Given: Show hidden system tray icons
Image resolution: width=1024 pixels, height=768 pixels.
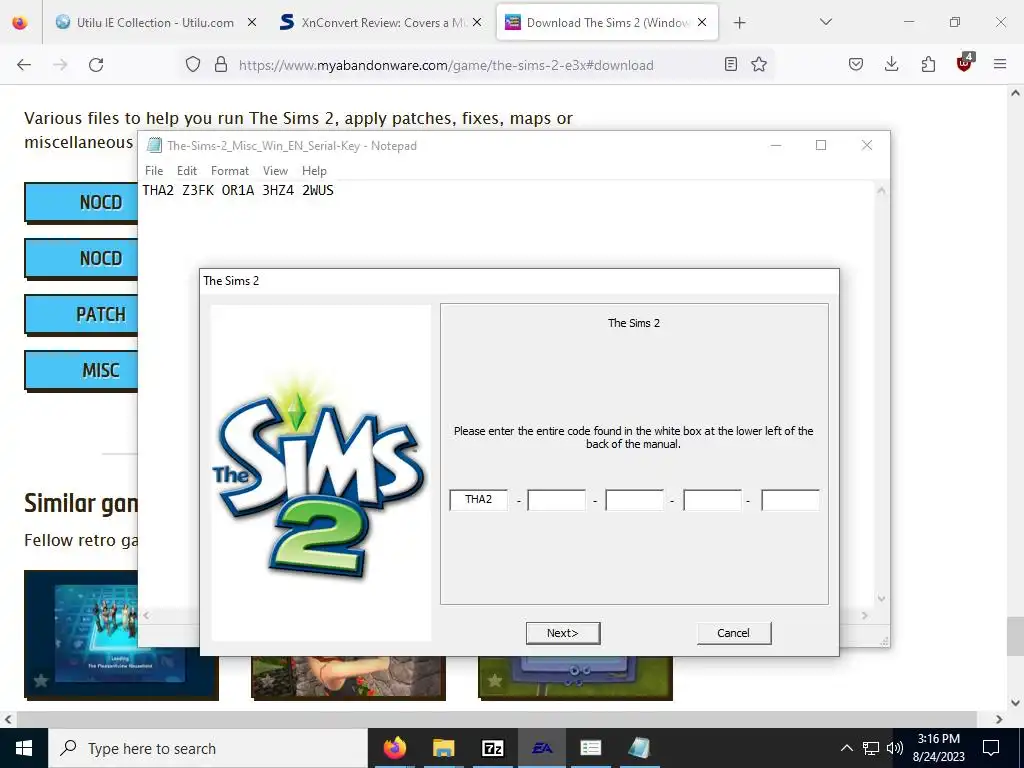Looking at the screenshot, I should (846, 748).
